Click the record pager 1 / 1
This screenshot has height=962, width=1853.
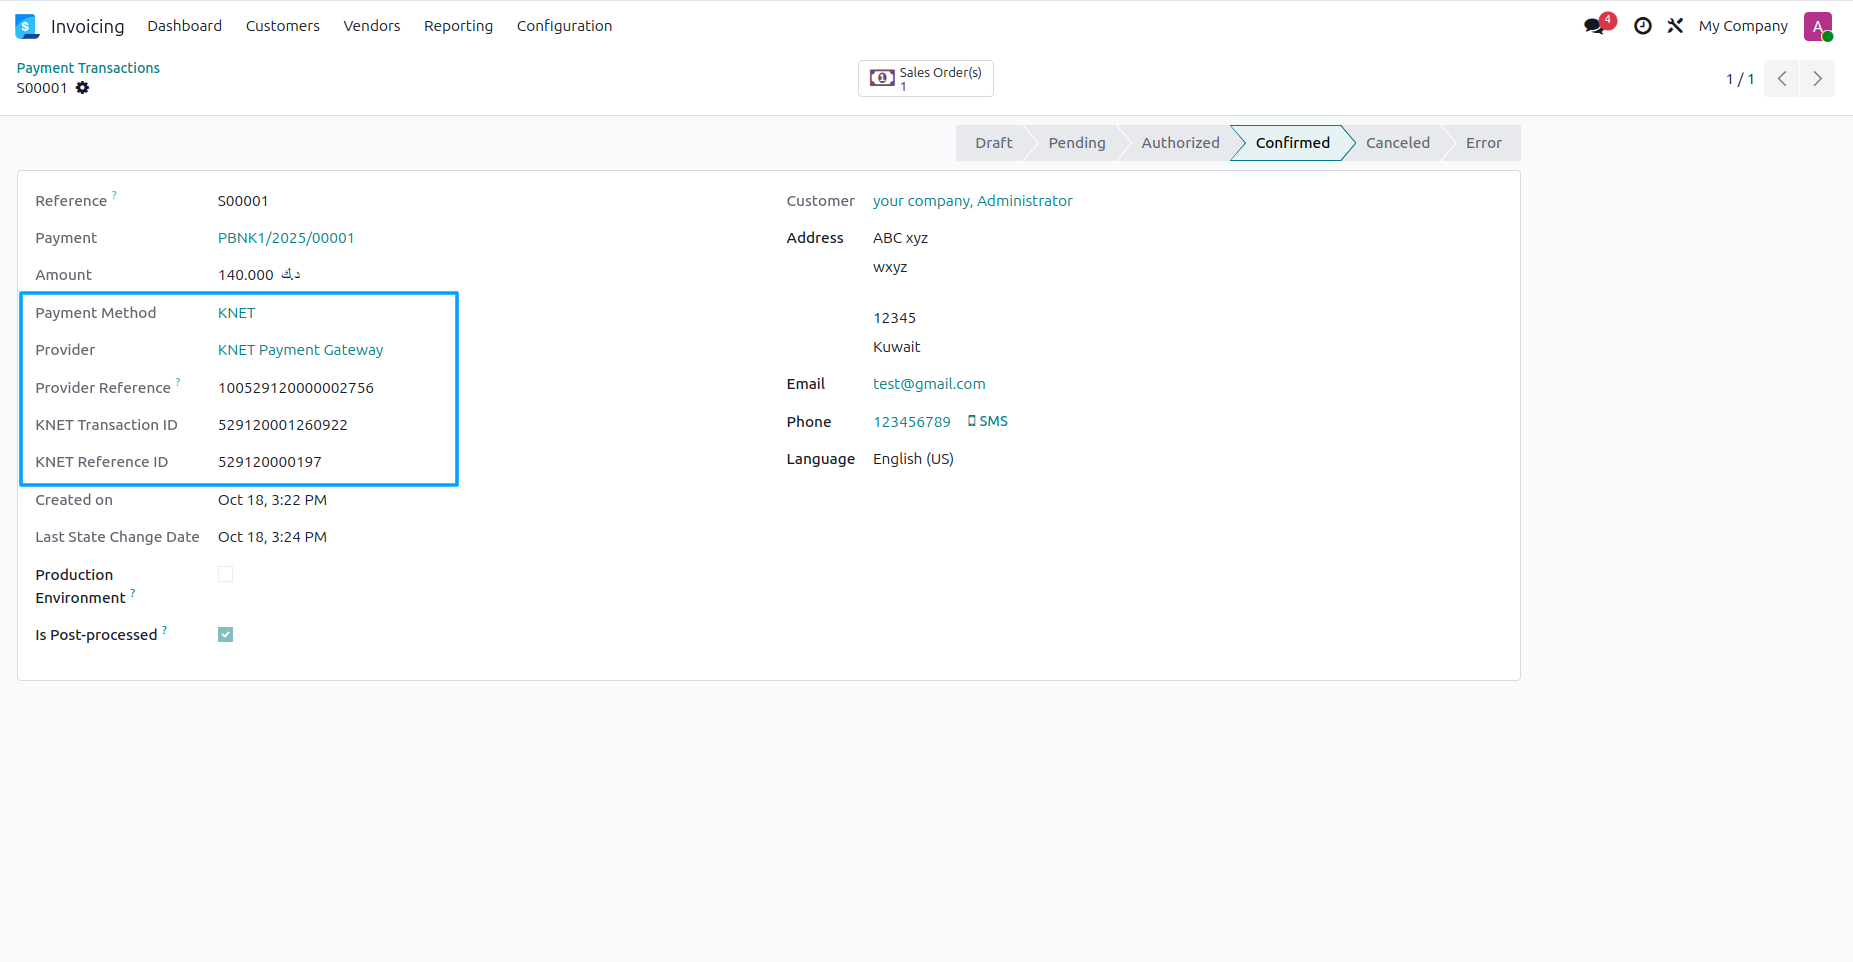pyautogui.click(x=1739, y=79)
